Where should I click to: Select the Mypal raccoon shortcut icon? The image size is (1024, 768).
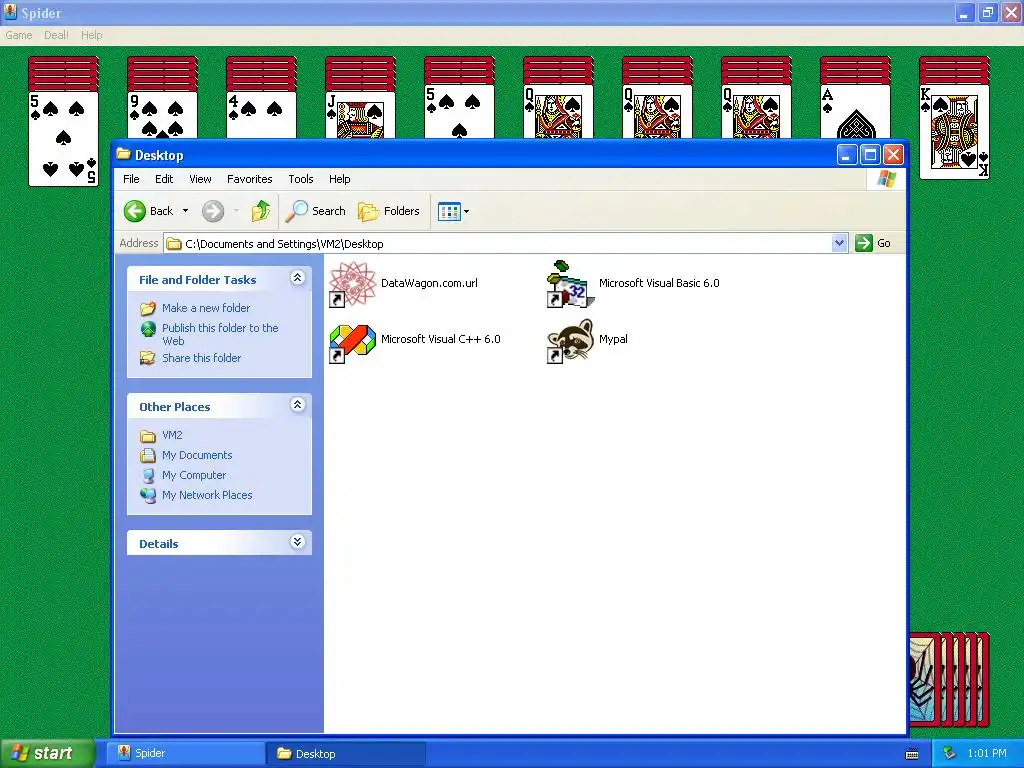pyautogui.click(x=570, y=340)
